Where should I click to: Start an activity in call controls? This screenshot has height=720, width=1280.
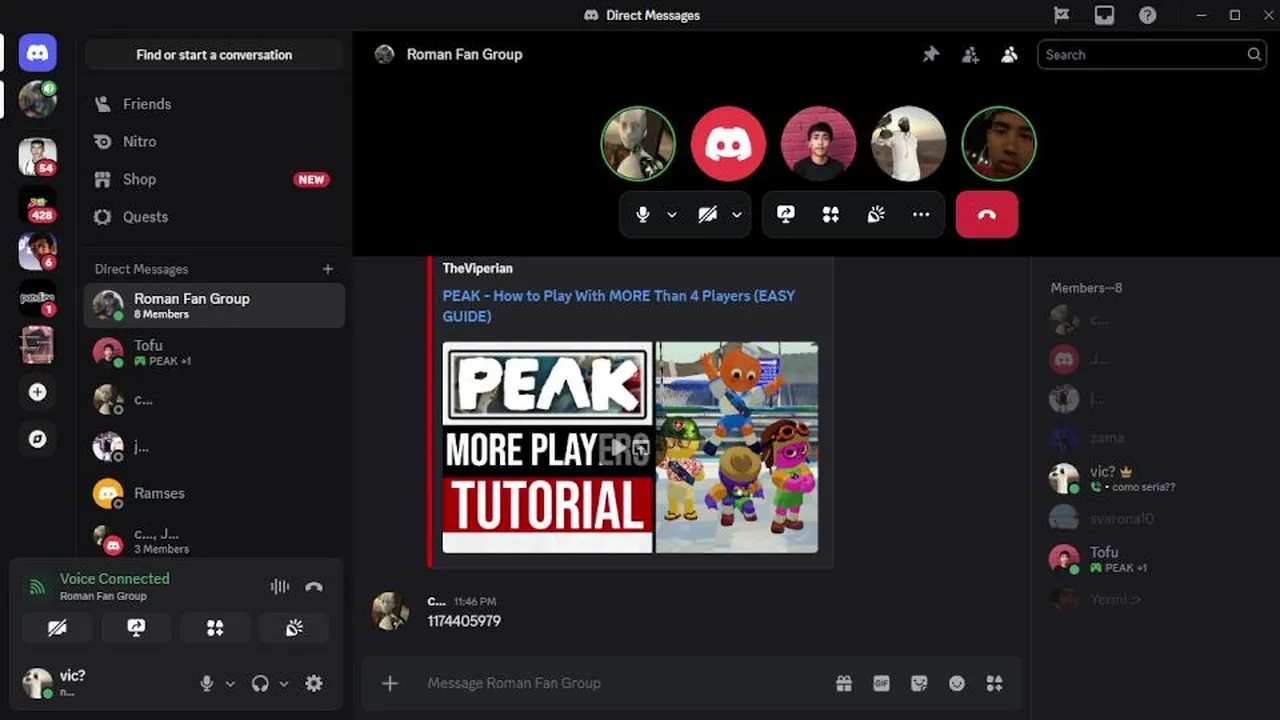point(831,214)
